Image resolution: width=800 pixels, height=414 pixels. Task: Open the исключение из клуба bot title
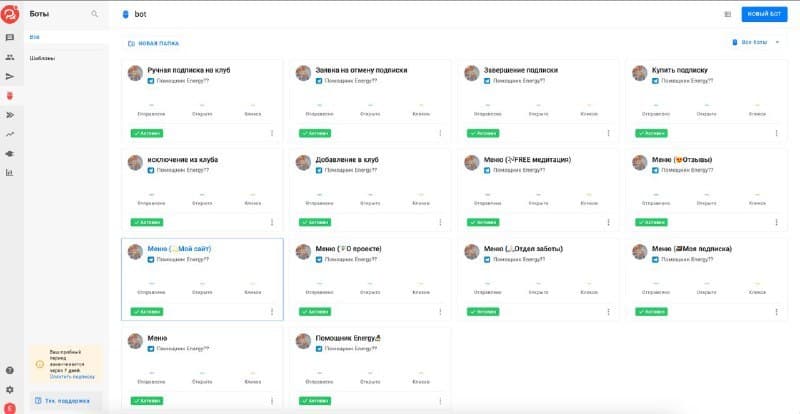(x=183, y=160)
